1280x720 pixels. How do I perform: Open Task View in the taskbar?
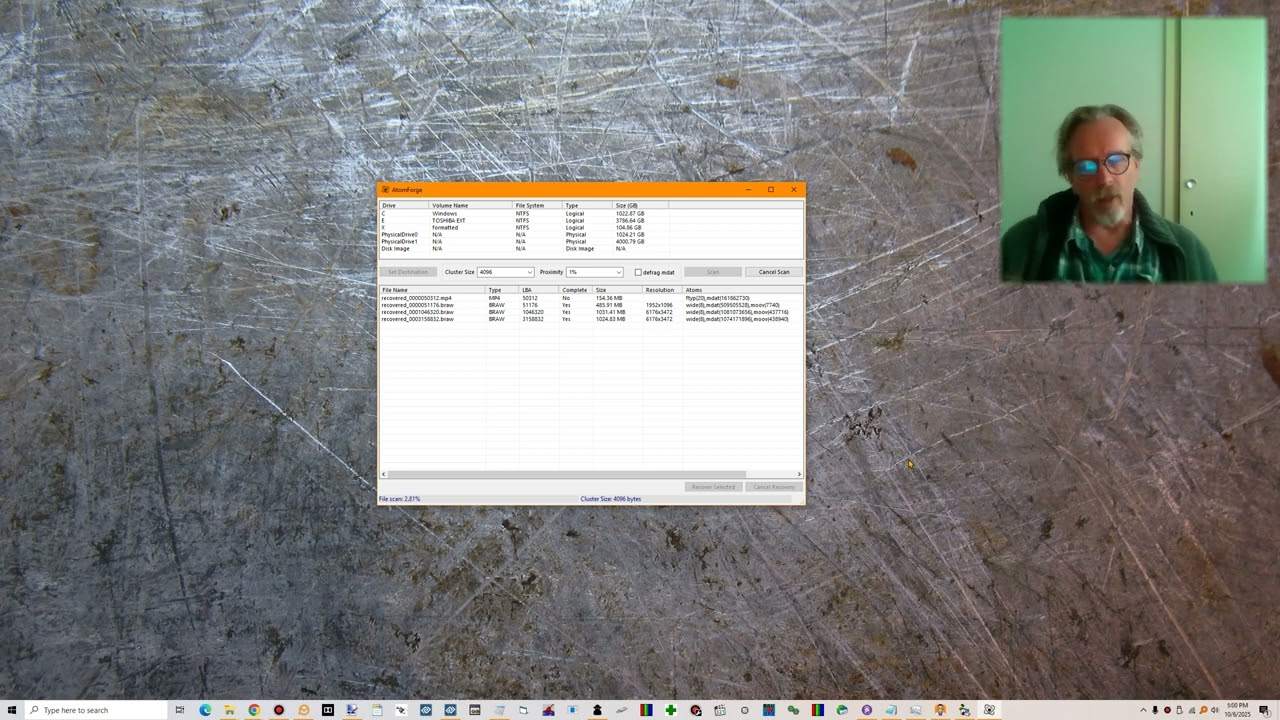[x=179, y=710]
